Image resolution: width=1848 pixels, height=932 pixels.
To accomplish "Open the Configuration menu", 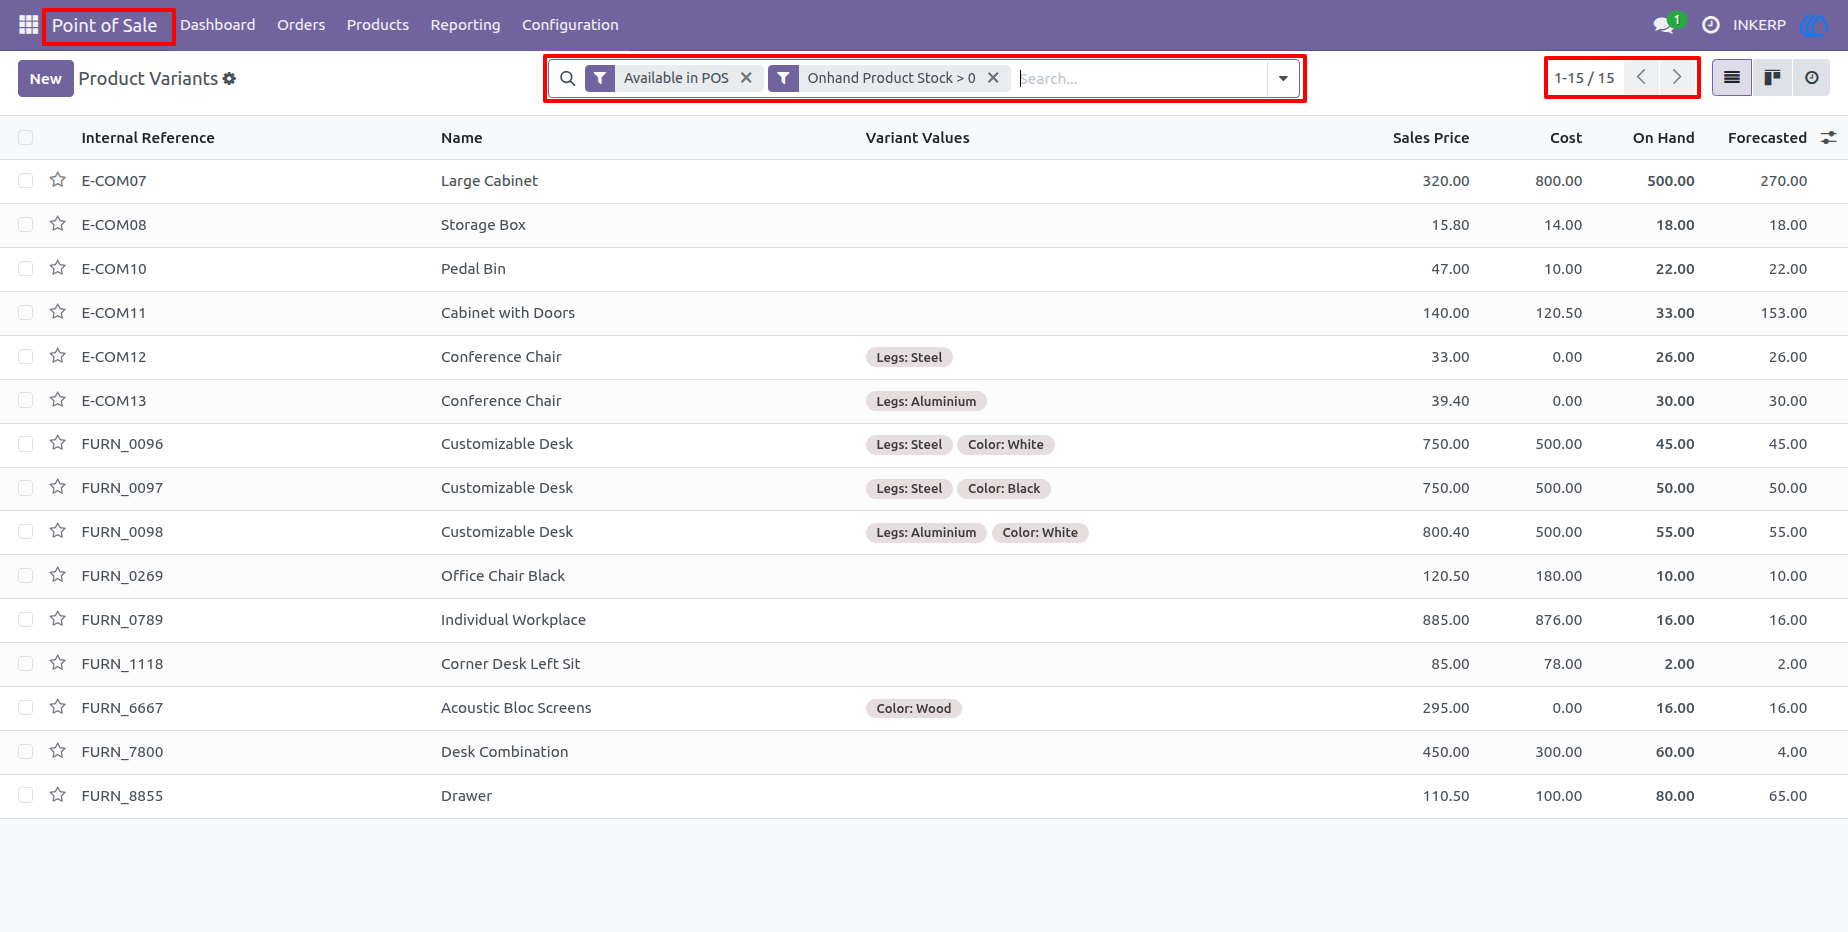I will (570, 25).
